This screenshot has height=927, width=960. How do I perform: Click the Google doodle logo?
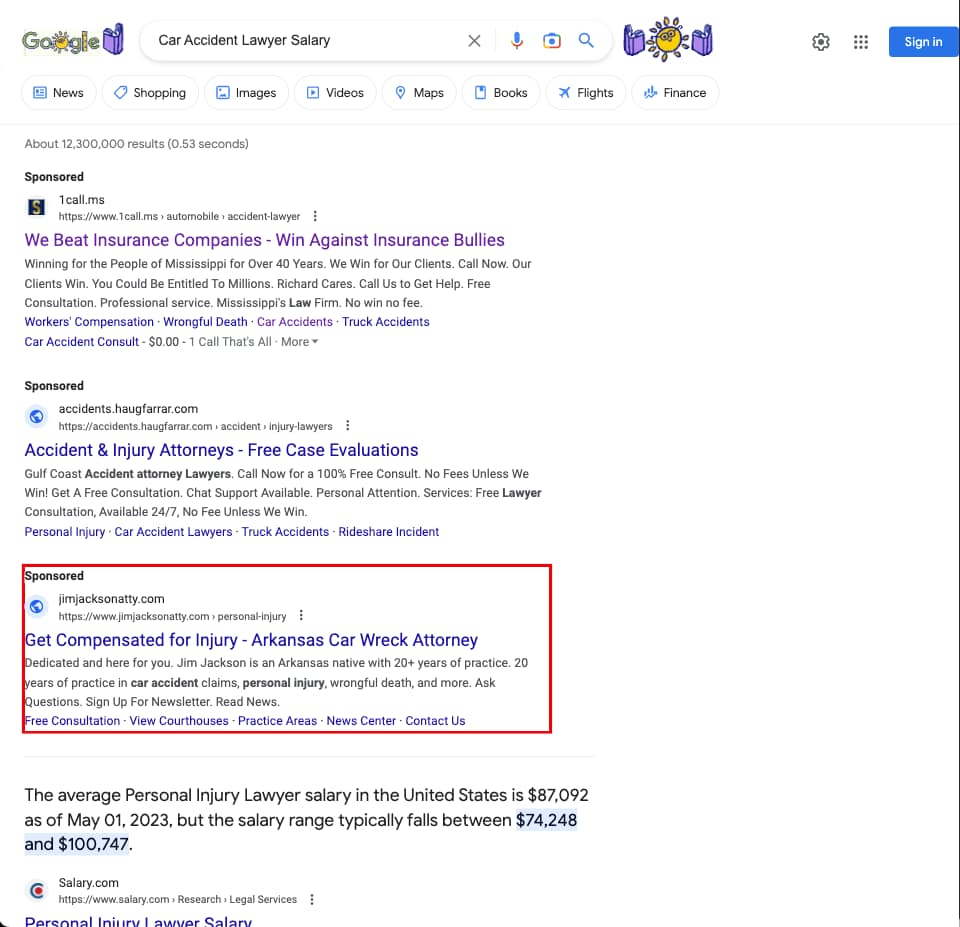pyautogui.click(x=73, y=40)
